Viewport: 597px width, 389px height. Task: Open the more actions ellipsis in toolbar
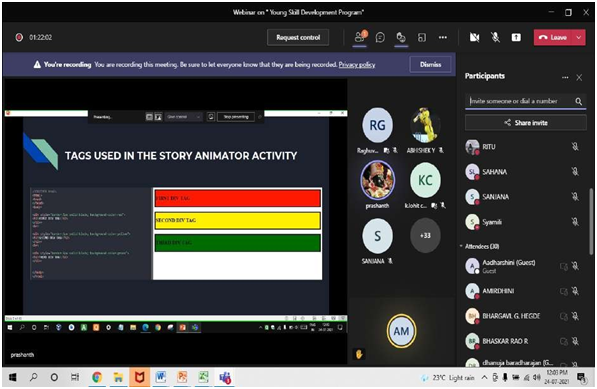click(x=443, y=37)
